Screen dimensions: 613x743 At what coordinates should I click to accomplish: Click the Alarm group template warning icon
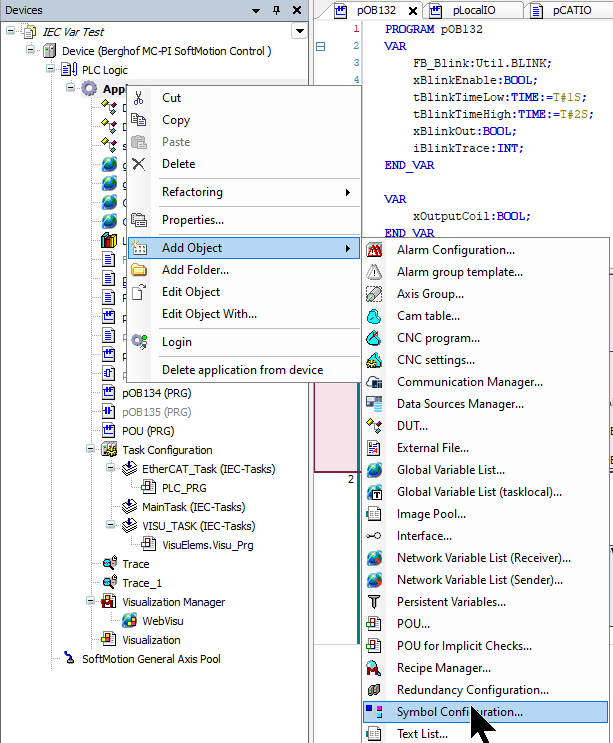click(374, 272)
